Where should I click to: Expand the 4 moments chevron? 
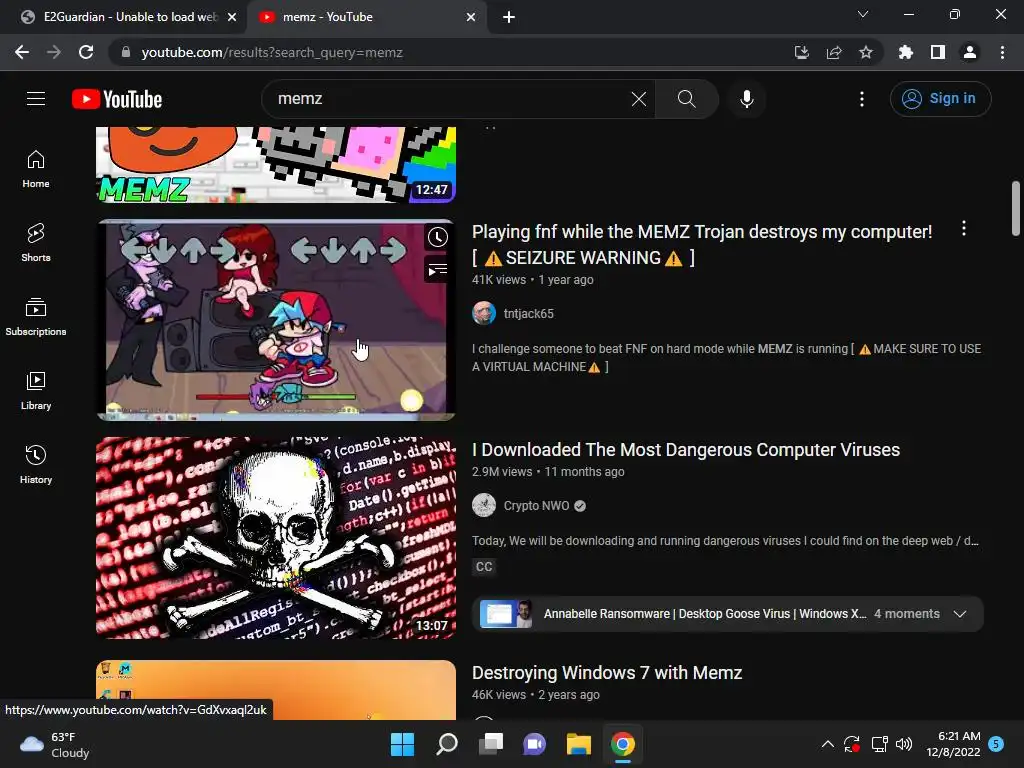959,614
